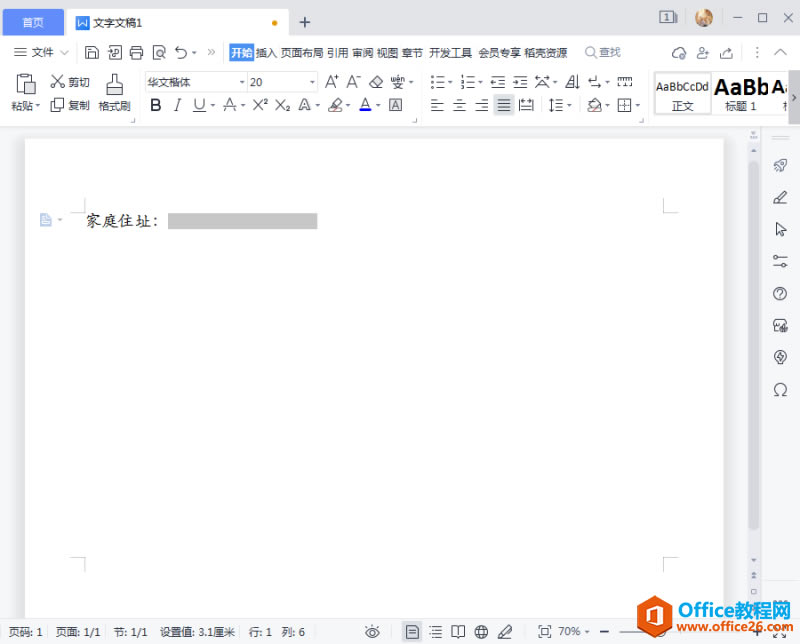Toggle Italic formatting

[x=178, y=105]
